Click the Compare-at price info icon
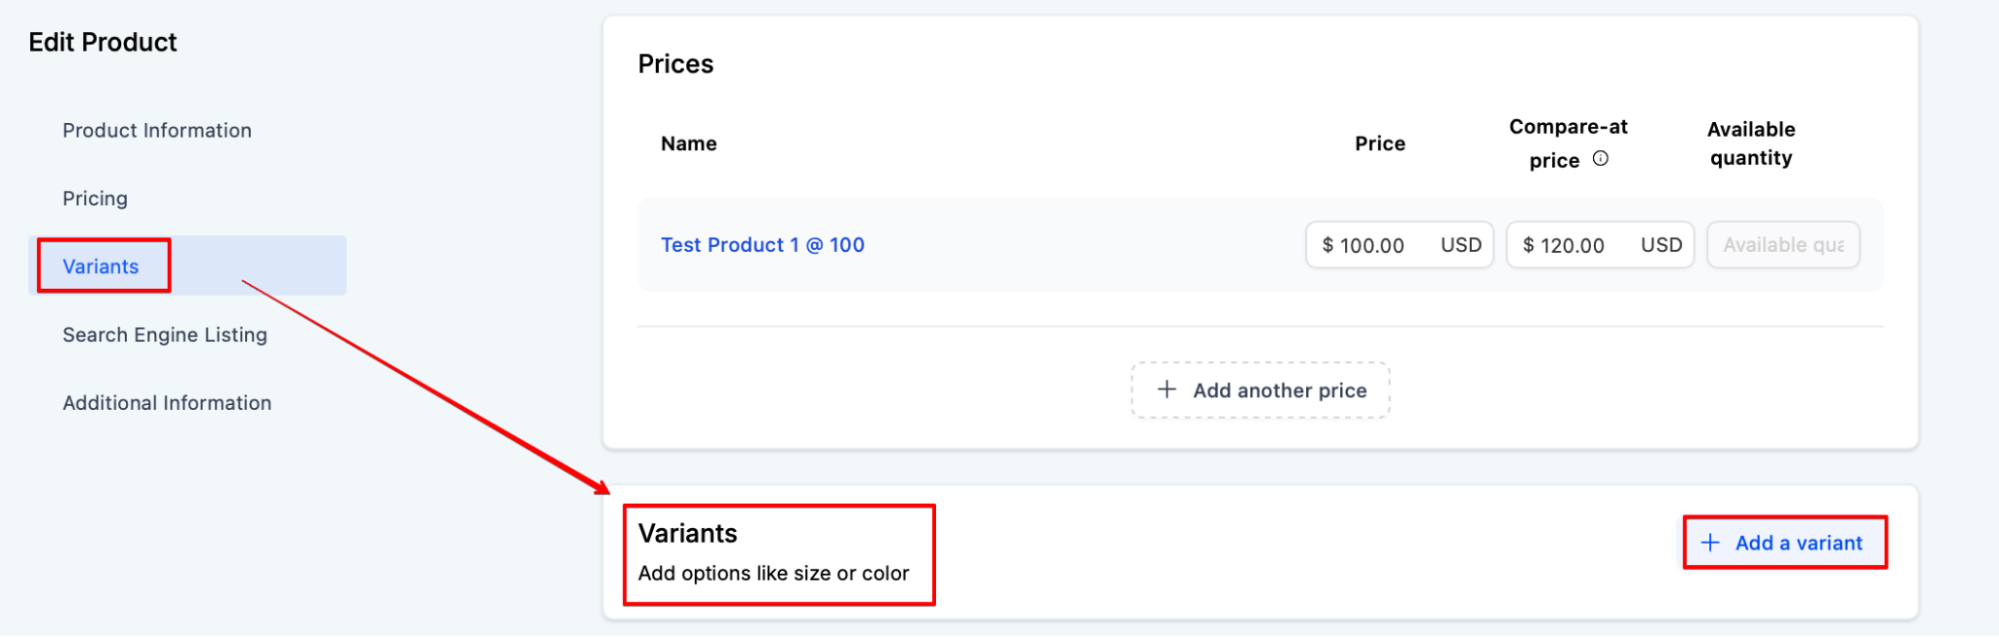1999x637 pixels. [x=1600, y=159]
